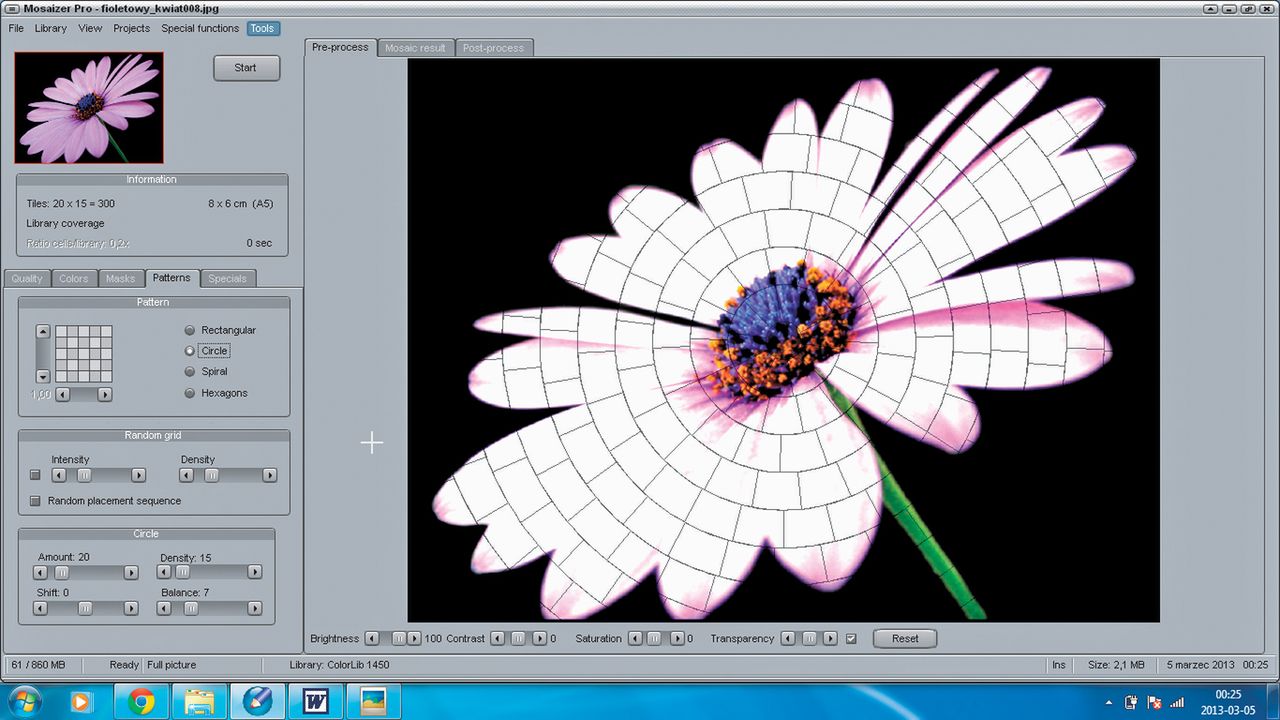Open the network signal tray icon
The width and height of the screenshot is (1280, 720).
(x=1176, y=702)
